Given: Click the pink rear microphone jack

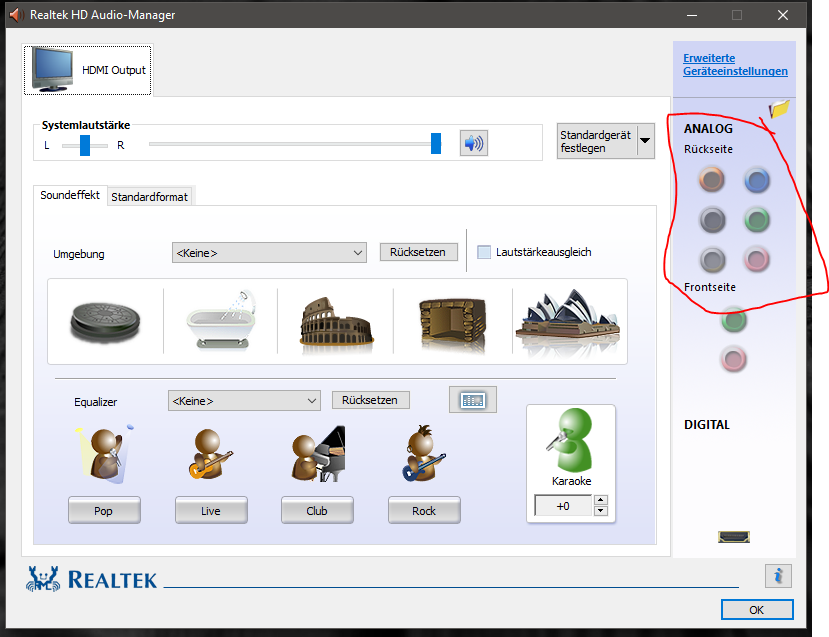Looking at the screenshot, I should click(757, 260).
